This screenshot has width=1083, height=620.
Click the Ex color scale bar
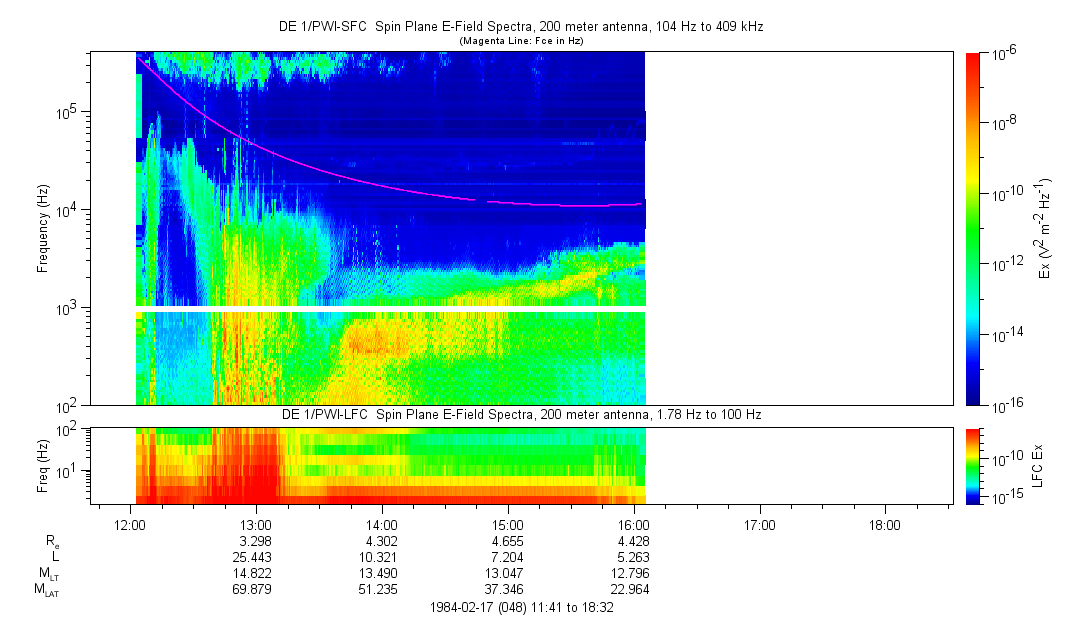tap(974, 229)
